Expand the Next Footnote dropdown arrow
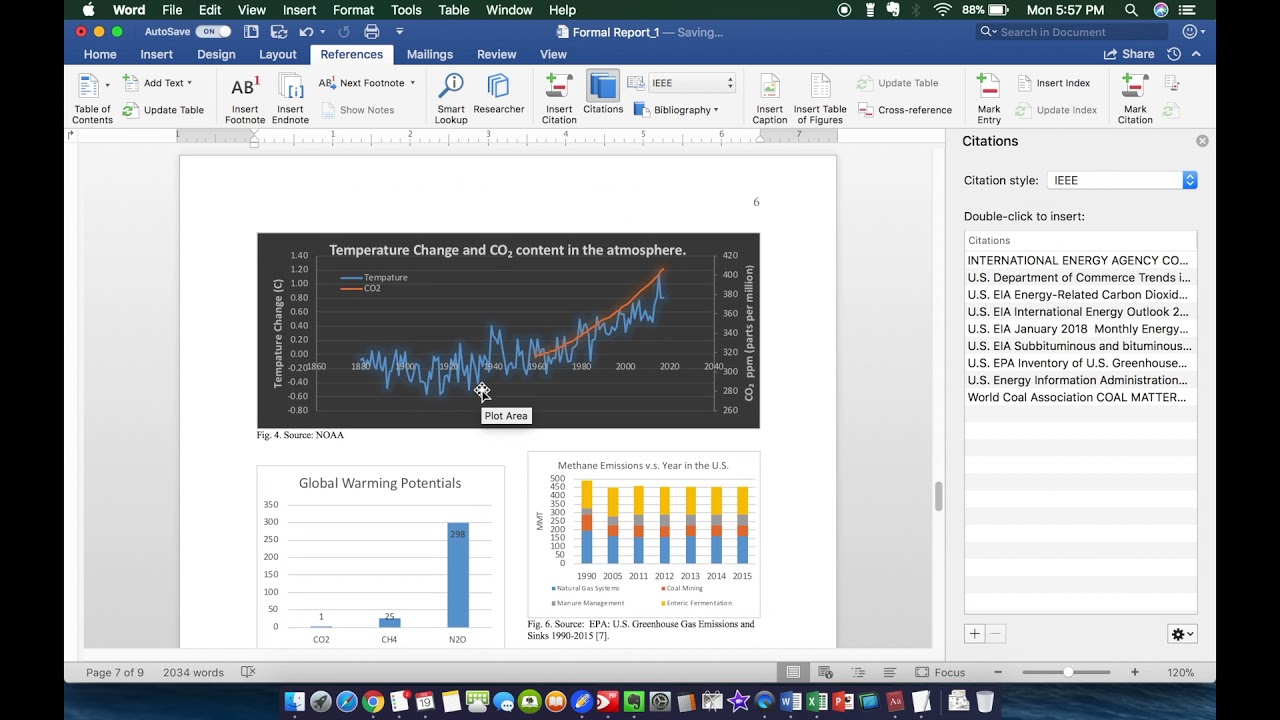Screen dimensions: 1280x720 point(412,83)
